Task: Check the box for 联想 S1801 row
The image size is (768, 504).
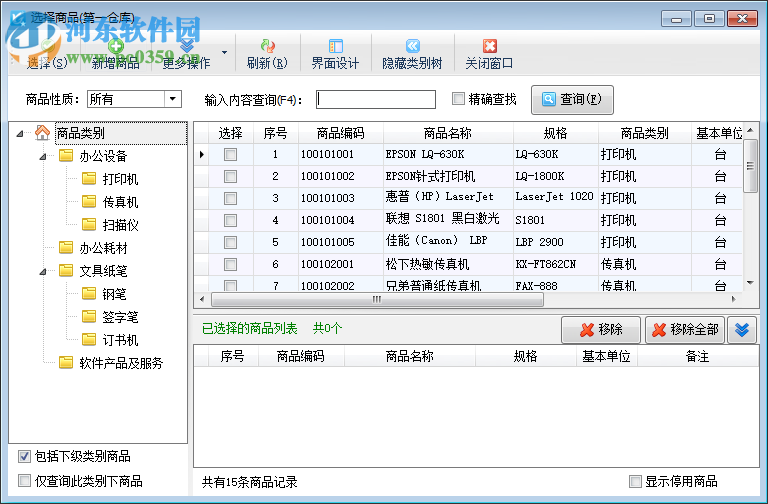Action: pyautogui.click(x=230, y=220)
